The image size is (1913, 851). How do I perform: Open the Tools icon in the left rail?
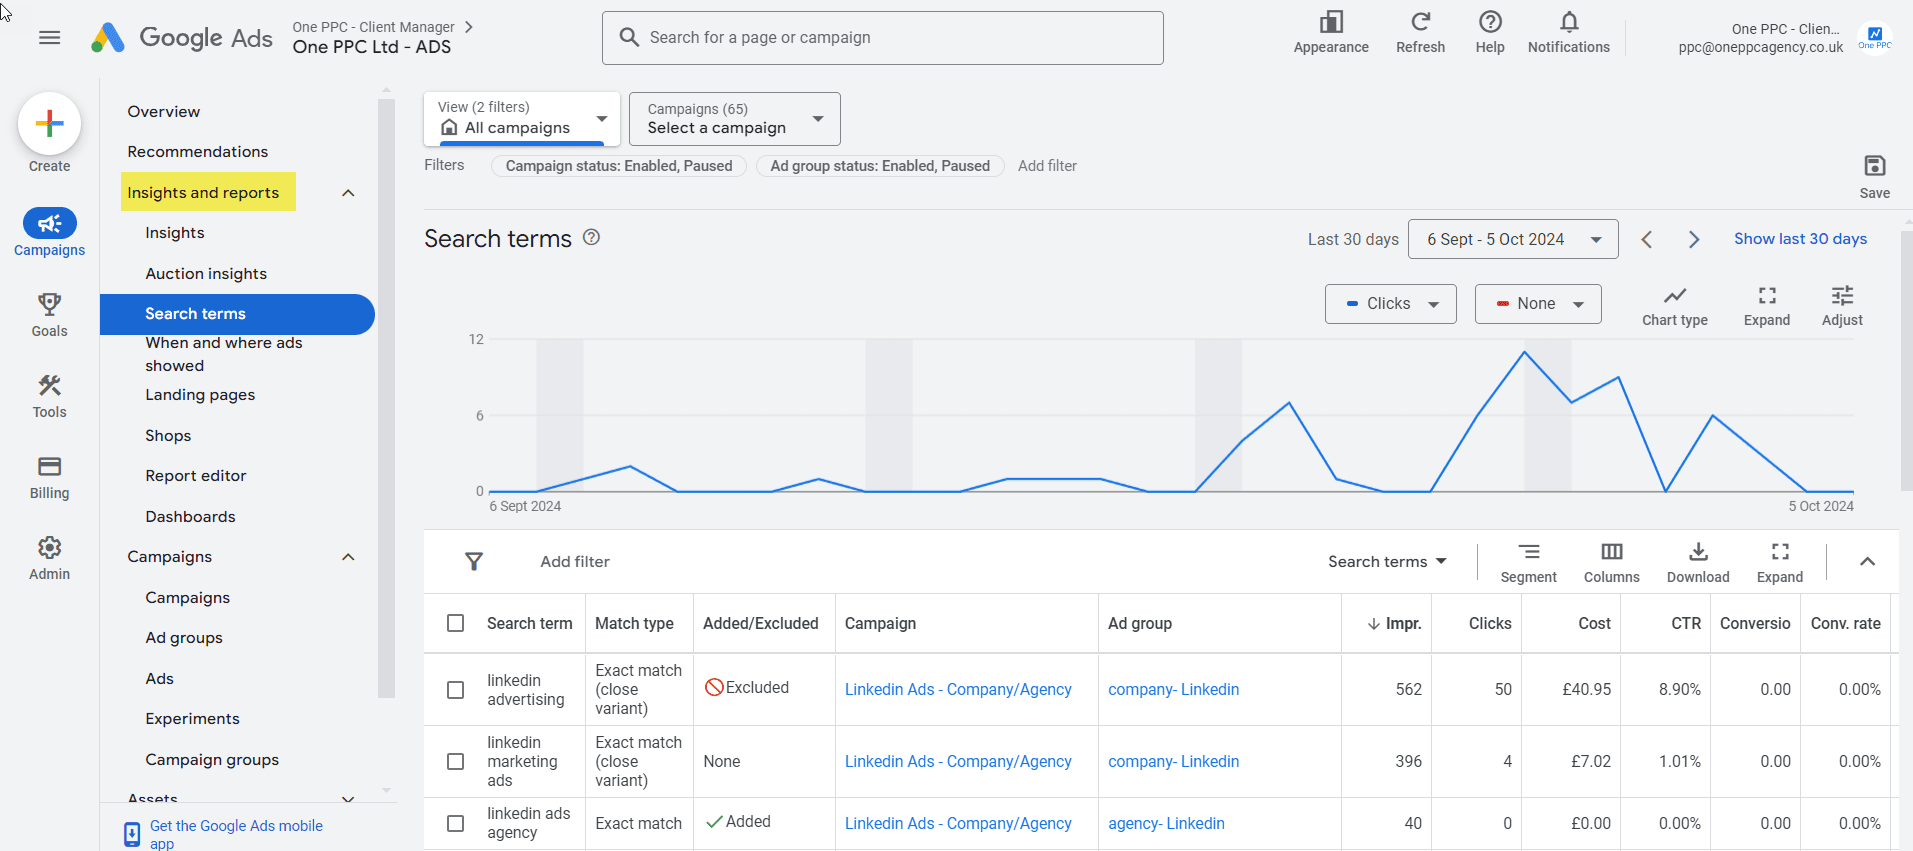(49, 386)
